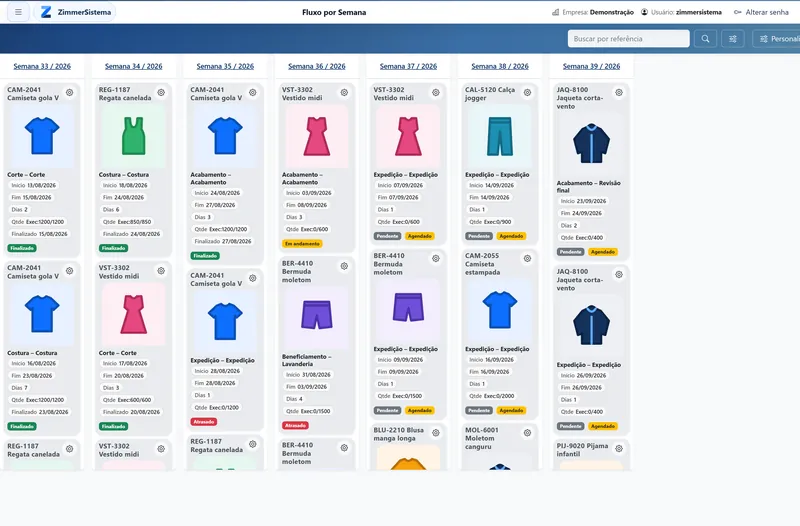Click Finalizado badge on CAM-2041 Corte card
The width and height of the screenshot is (800, 526).
[x=22, y=248]
